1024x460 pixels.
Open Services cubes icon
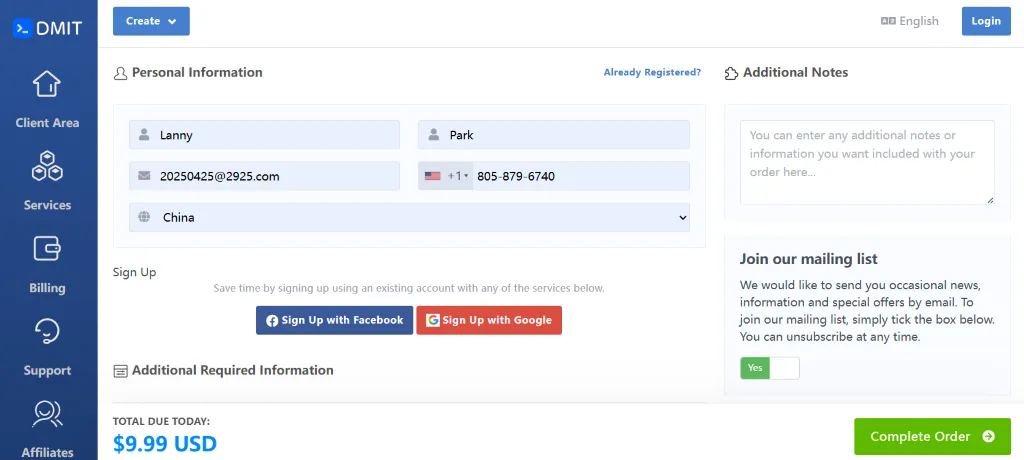(x=47, y=166)
